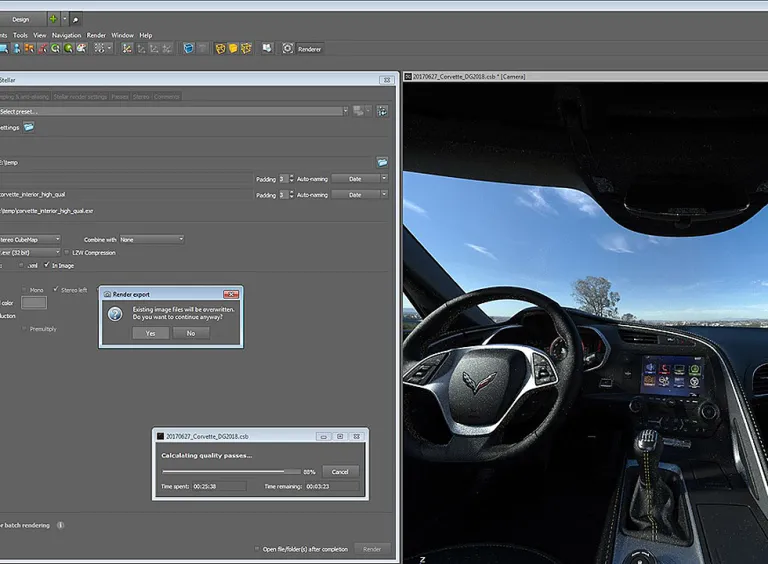The image size is (768, 564).
Task: Click Yes in Render export dialog
Action: pos(150,333)
